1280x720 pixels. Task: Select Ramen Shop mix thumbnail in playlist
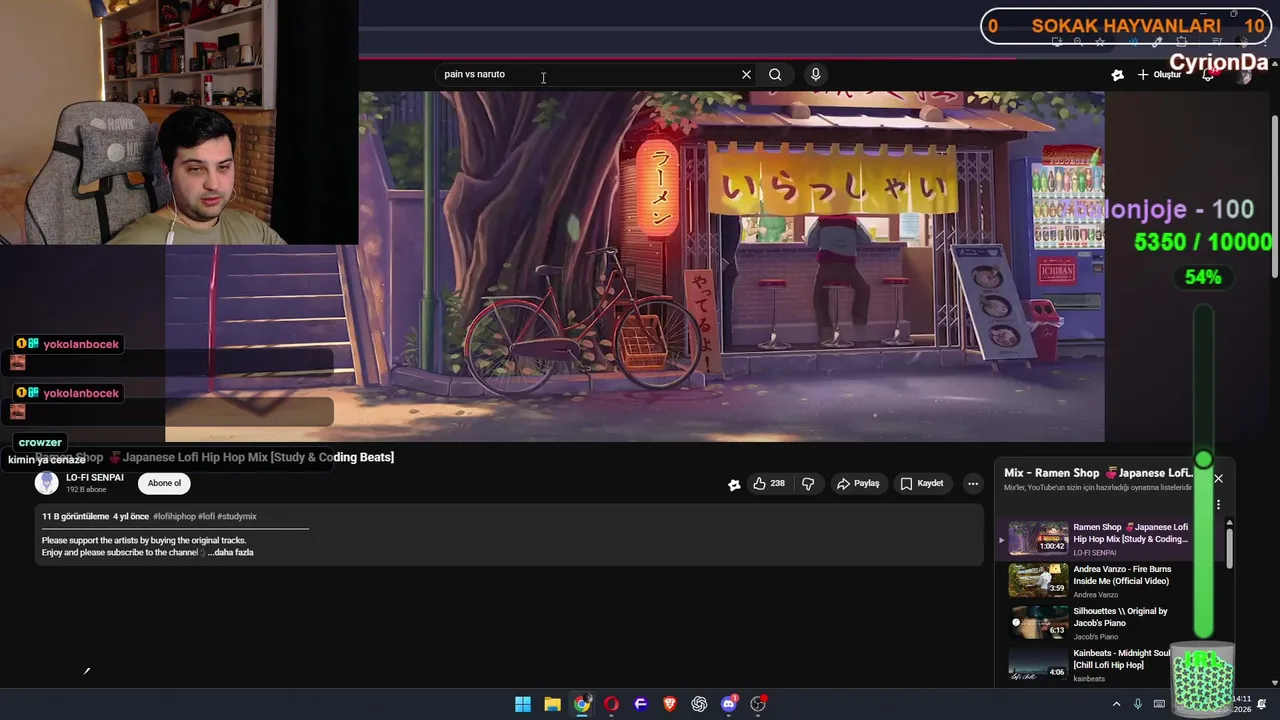pyautogui.click(x=1038, y=538)
